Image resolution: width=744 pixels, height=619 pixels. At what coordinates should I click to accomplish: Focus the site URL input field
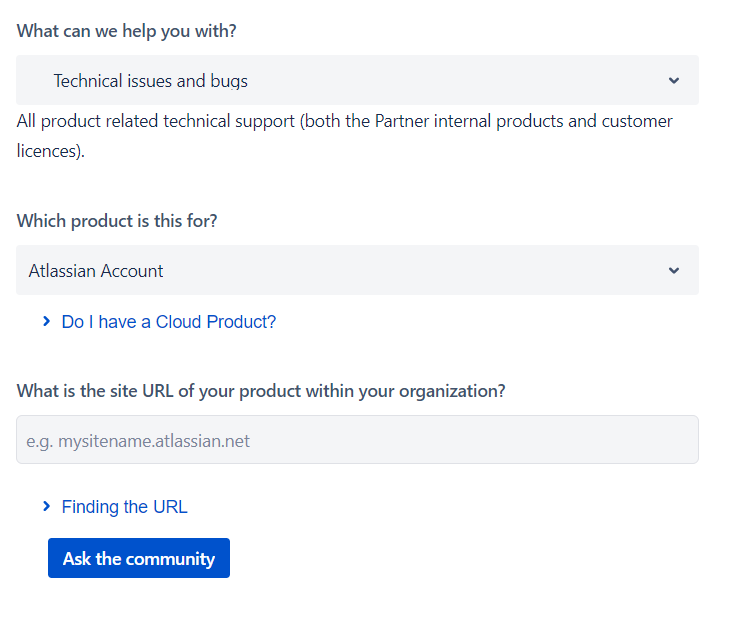pos(357,440)
